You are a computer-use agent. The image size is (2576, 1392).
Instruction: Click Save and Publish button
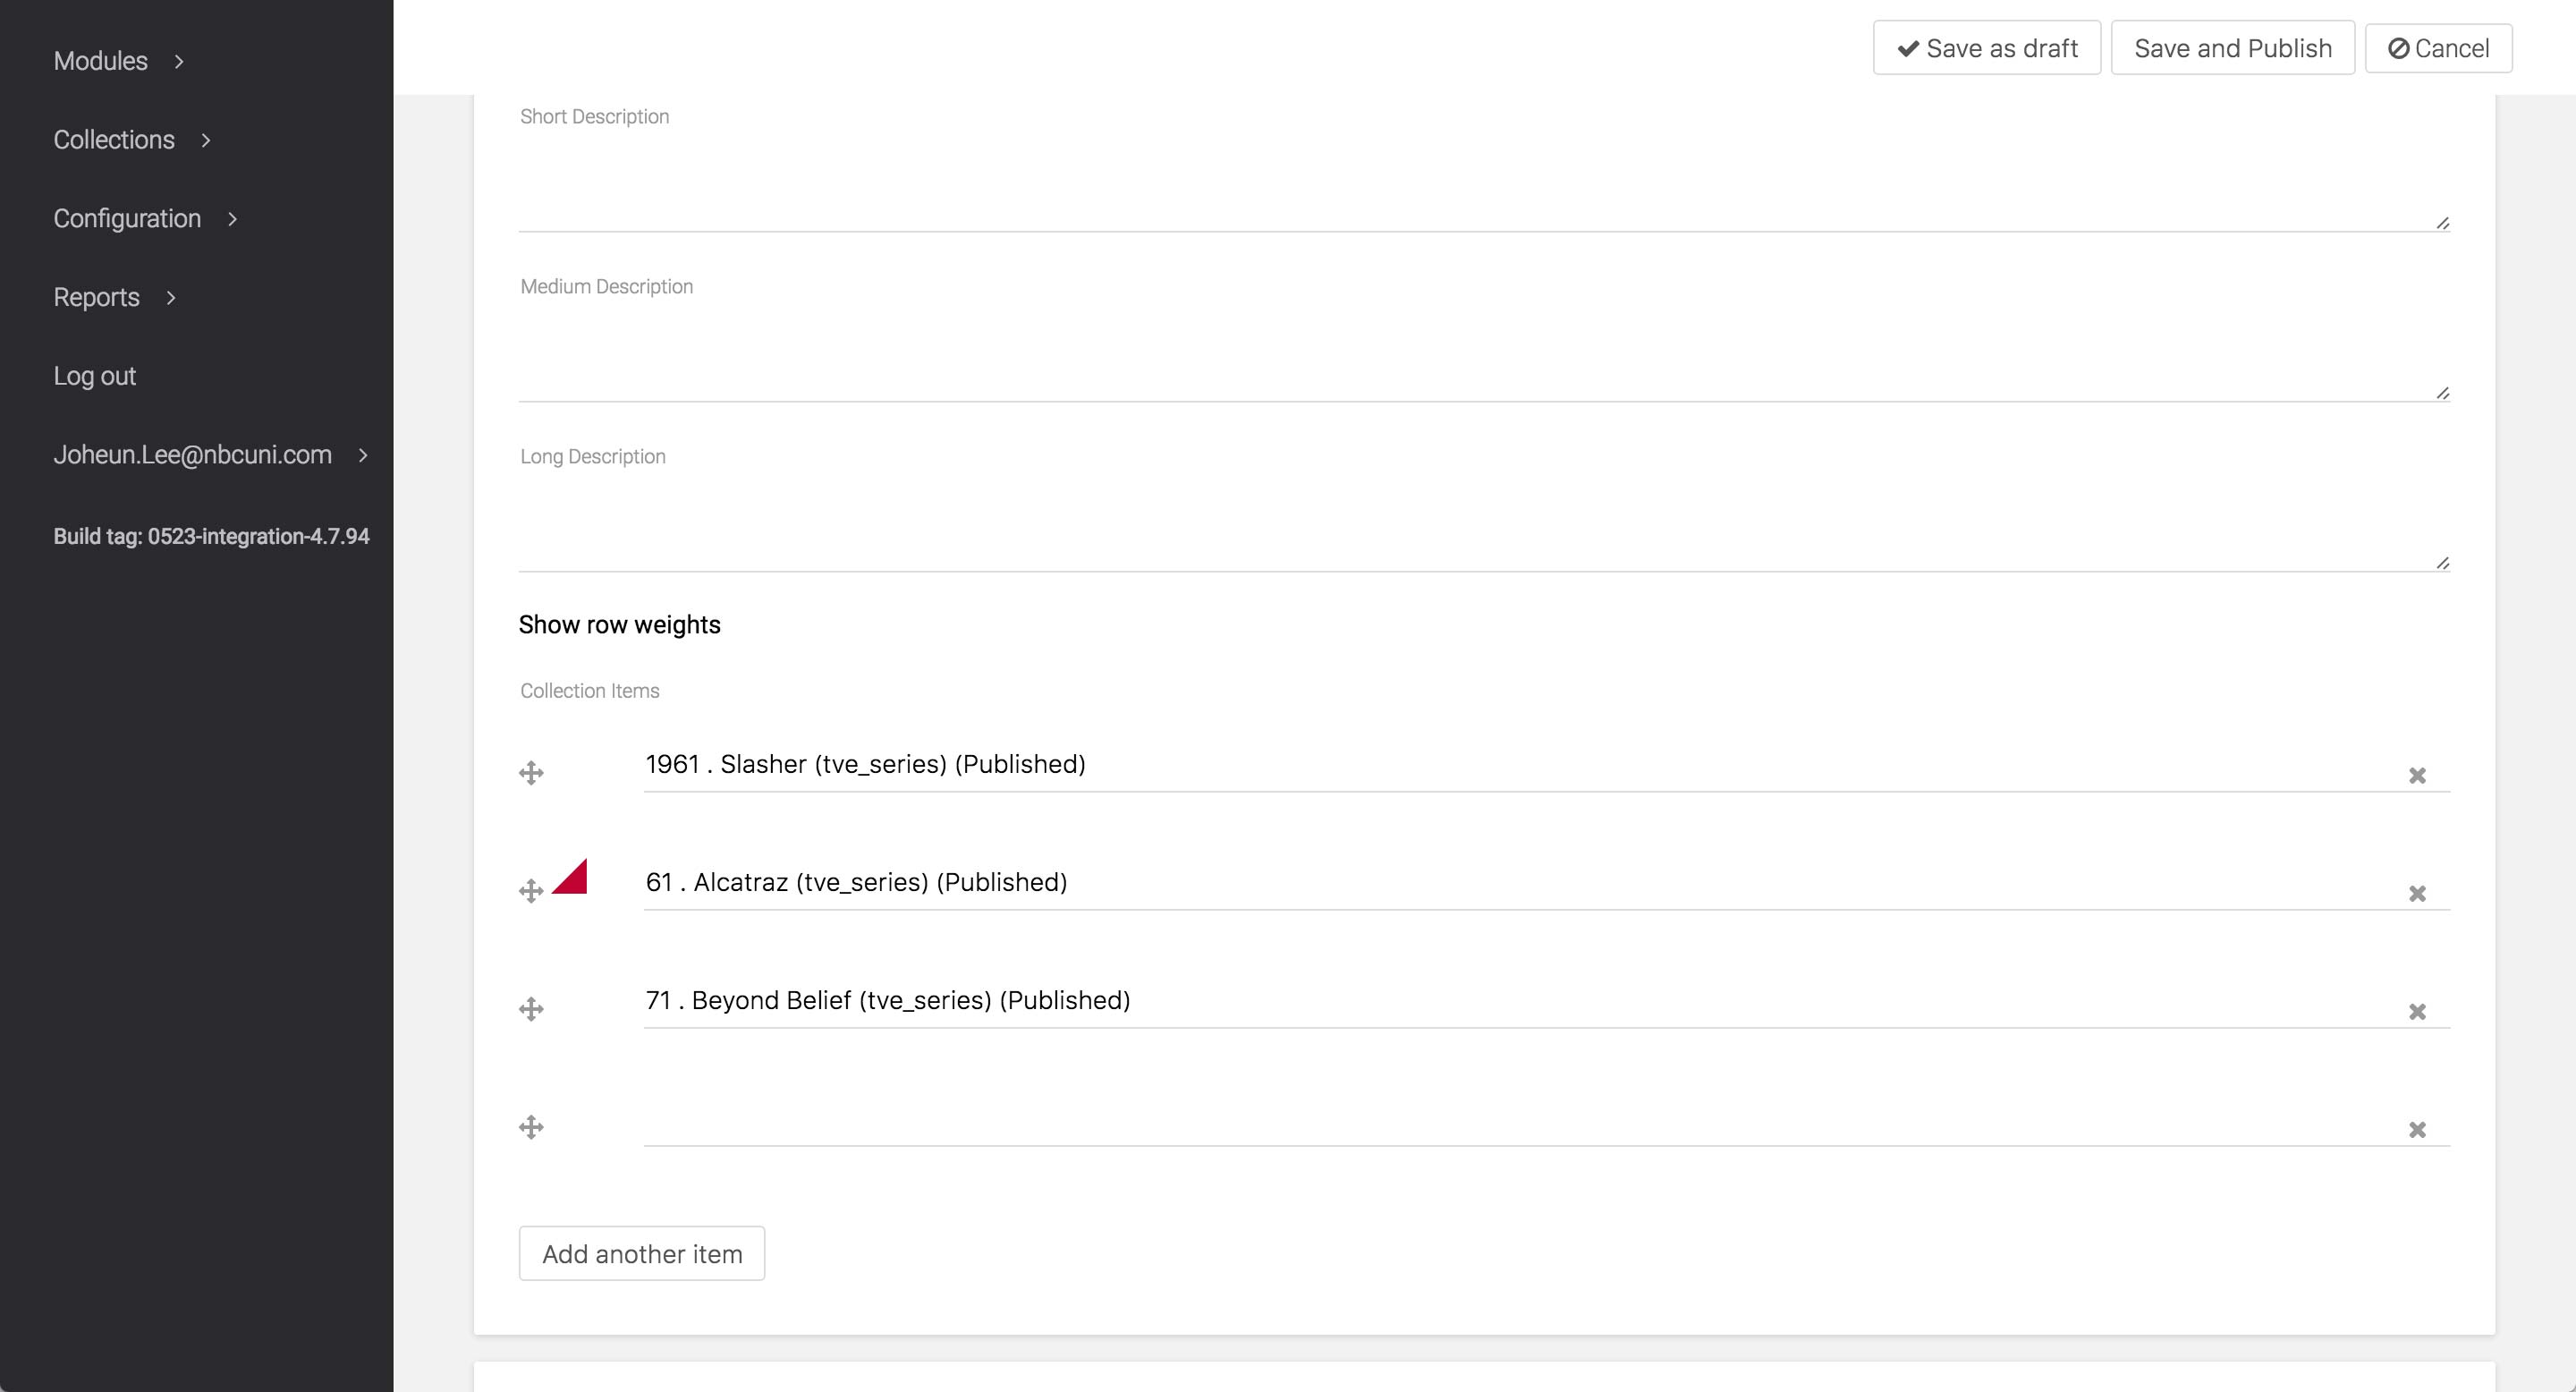point(2232,48)
